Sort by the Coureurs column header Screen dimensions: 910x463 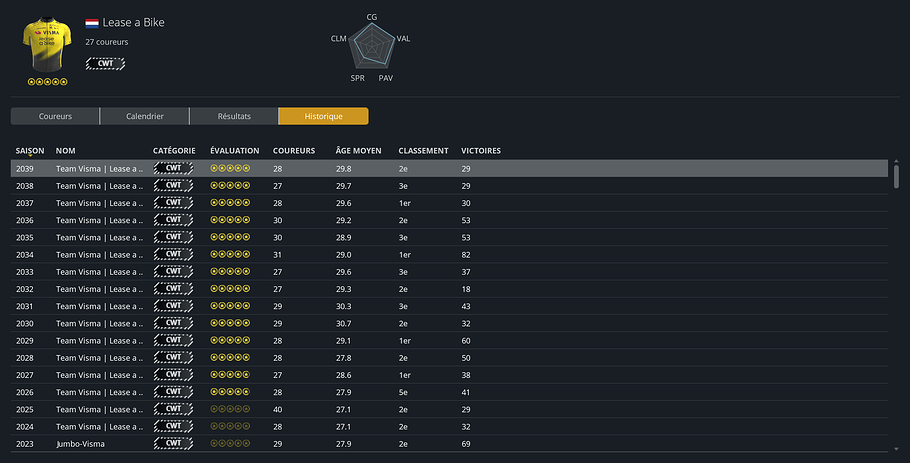tap(294, 151)
